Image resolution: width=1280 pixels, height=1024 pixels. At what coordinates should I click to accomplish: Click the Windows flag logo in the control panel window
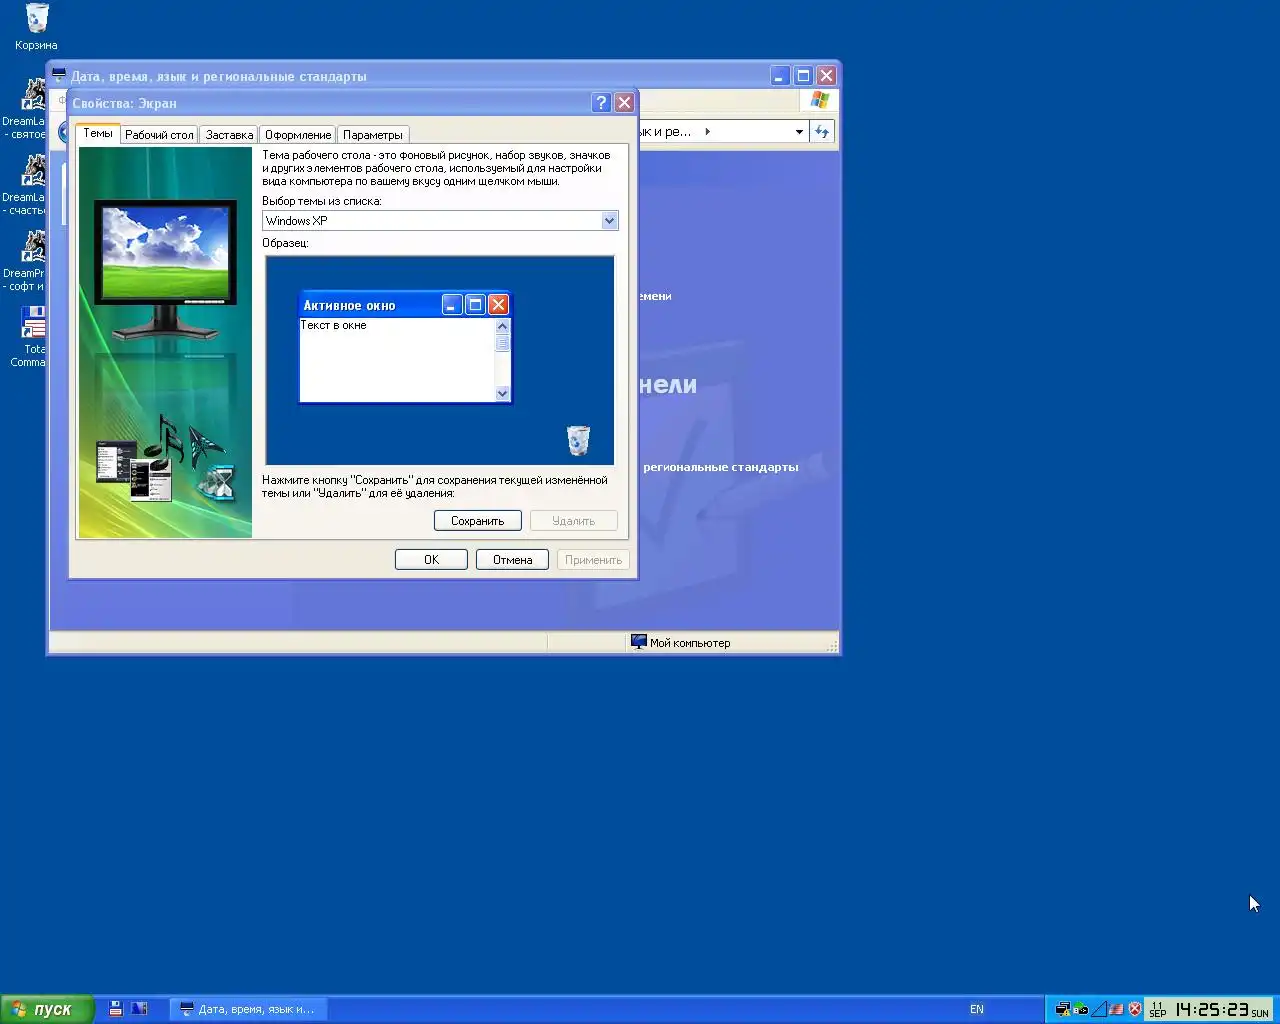pos(820,100)
